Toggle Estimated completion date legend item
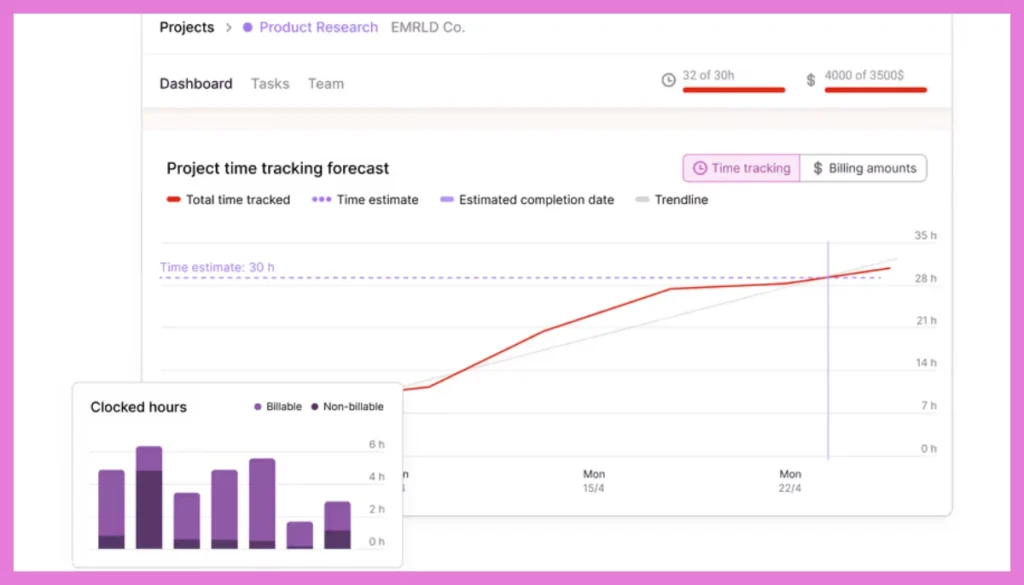Screen dimensions: 1024x585 pyautogui.click(x=527, y=200)
